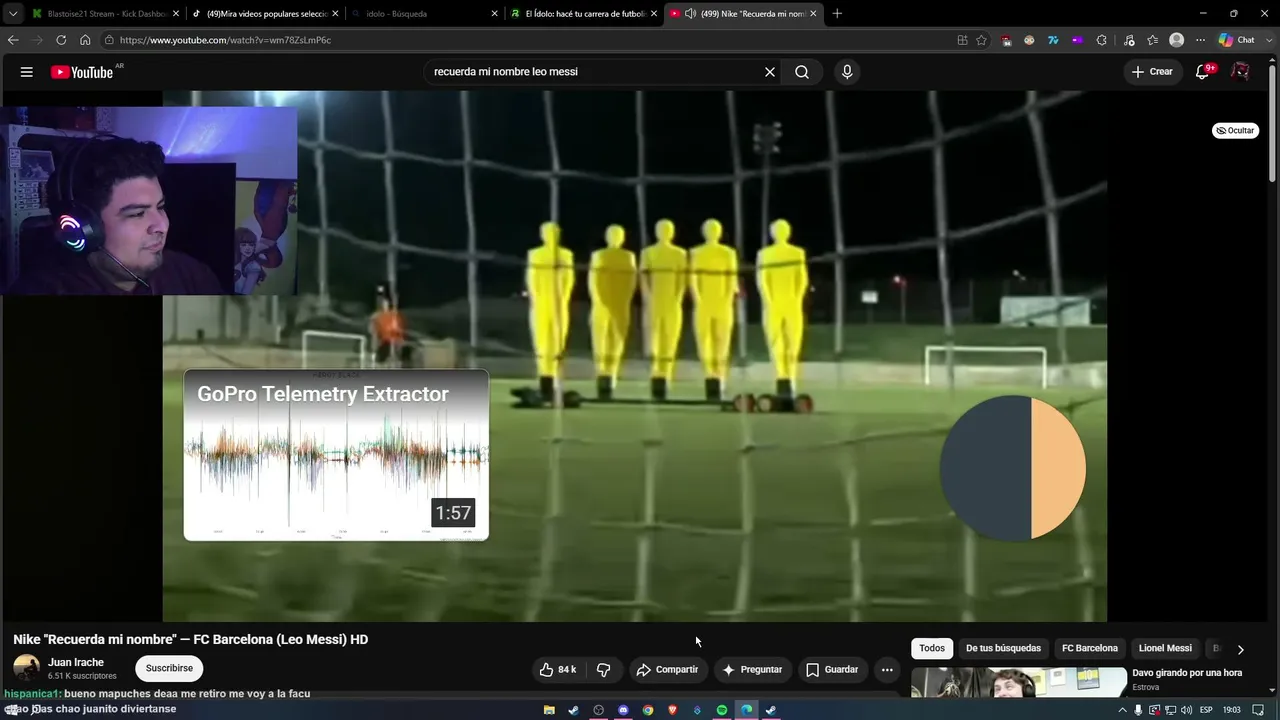Reload the current page
This screenshot has height=720, width=1280.
click(61, 40)
